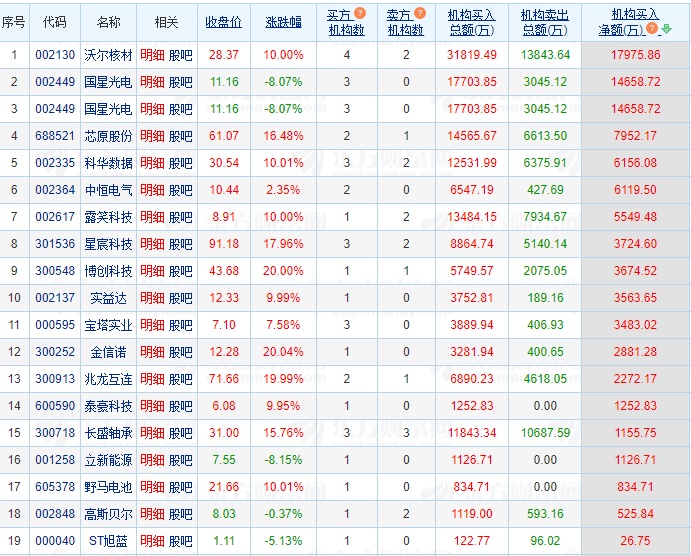Select 机构买入总额 value 31819.49

[x=472, y=55]
